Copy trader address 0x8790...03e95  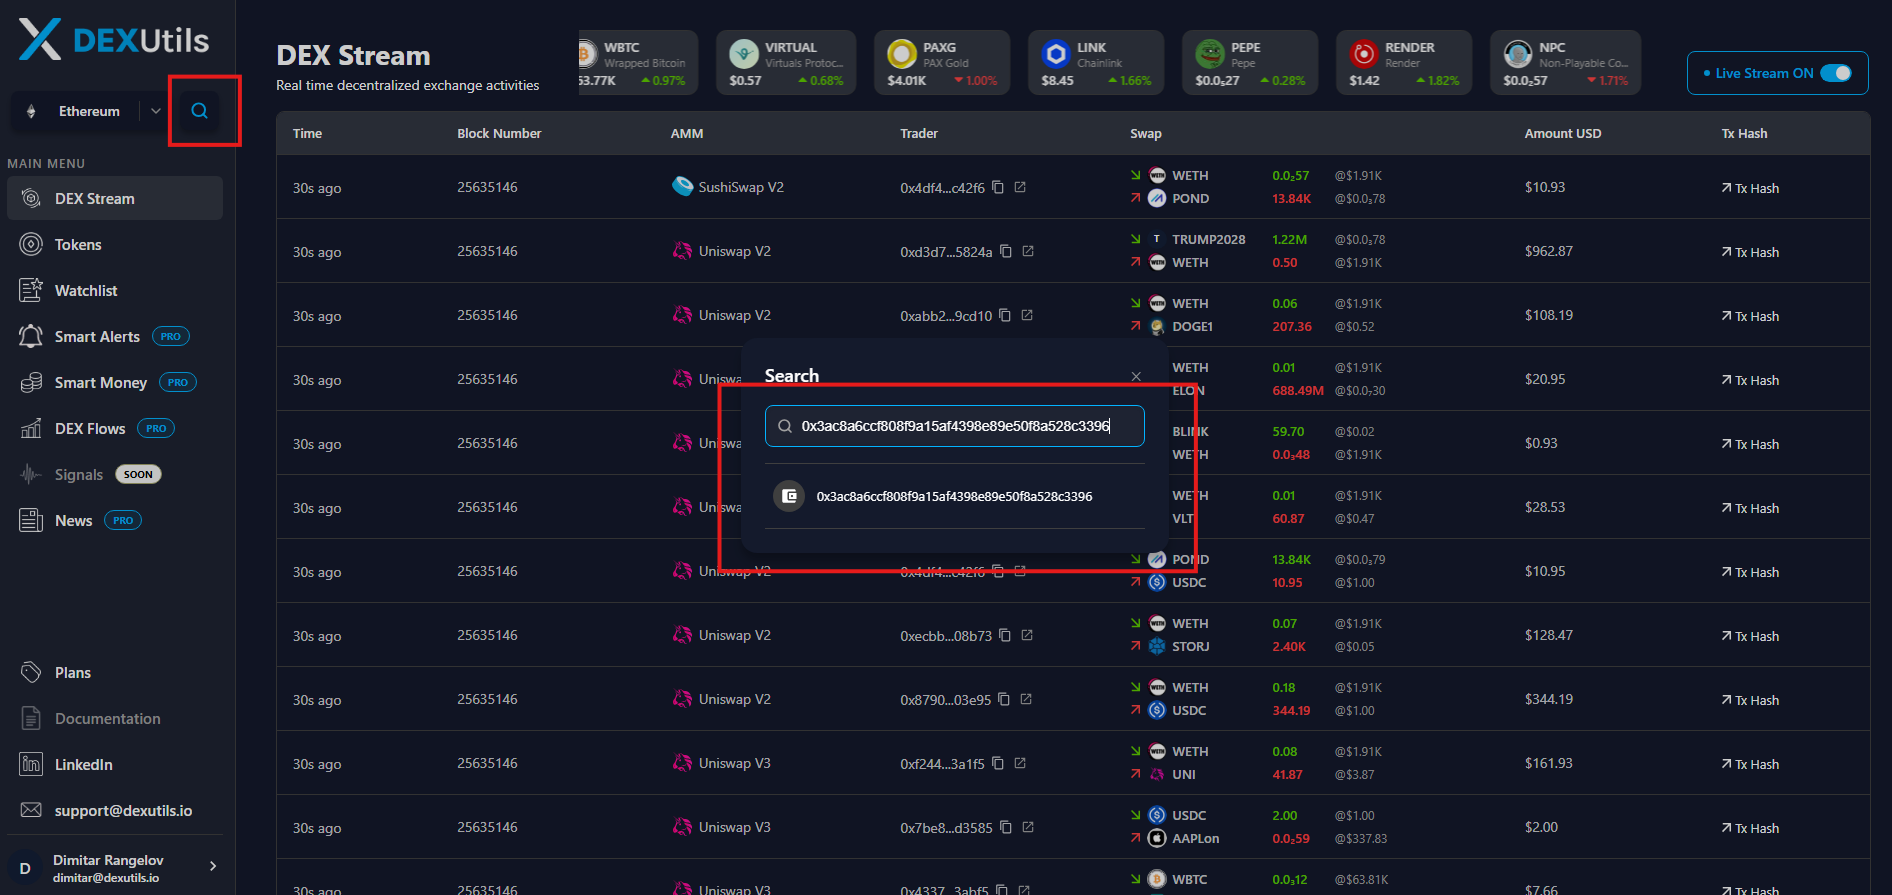(1004, 699)
